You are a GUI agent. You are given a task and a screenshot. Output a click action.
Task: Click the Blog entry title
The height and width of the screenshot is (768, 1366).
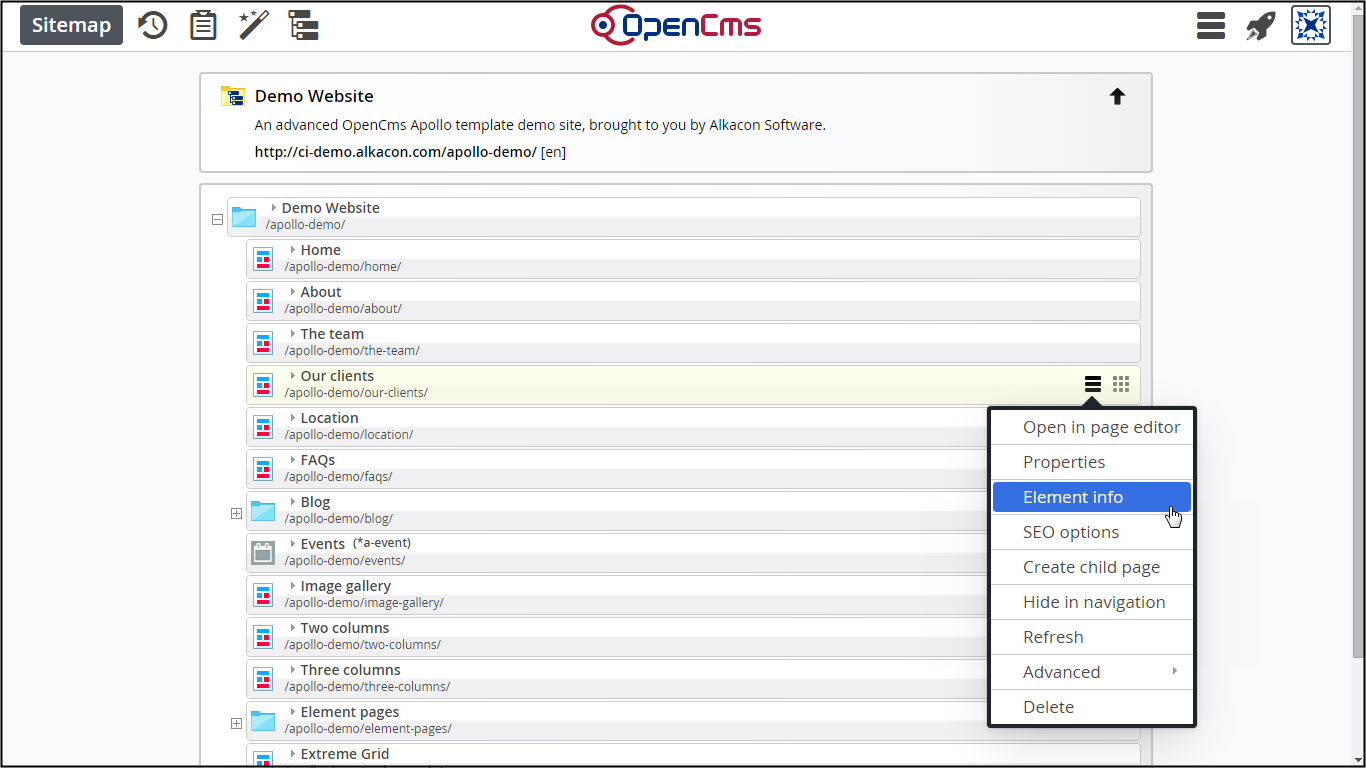315,502
